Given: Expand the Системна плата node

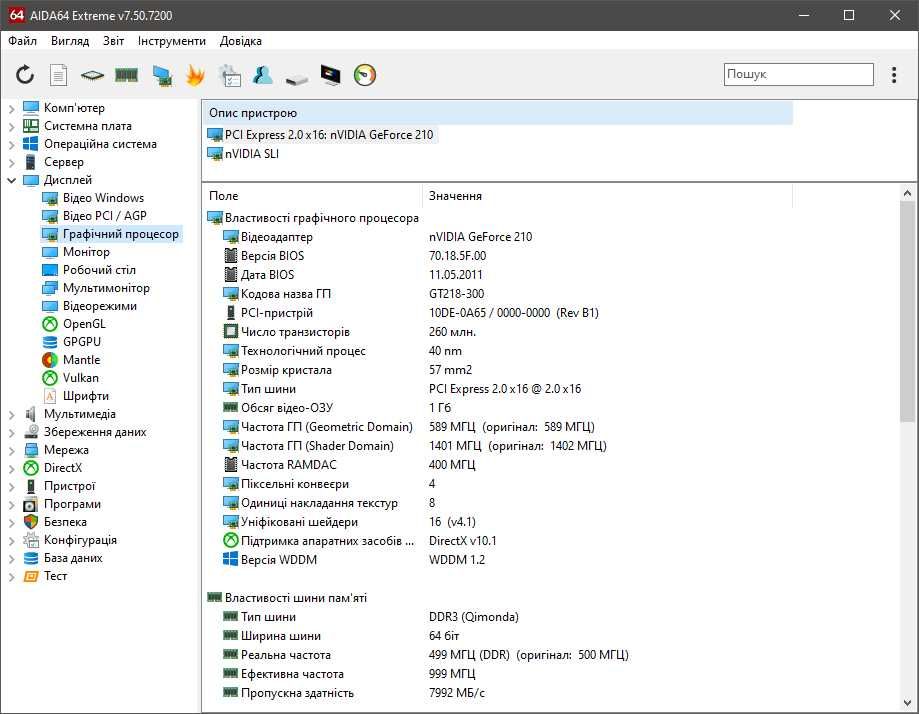Looking at the screenshot, I should [x=12, y=126].
